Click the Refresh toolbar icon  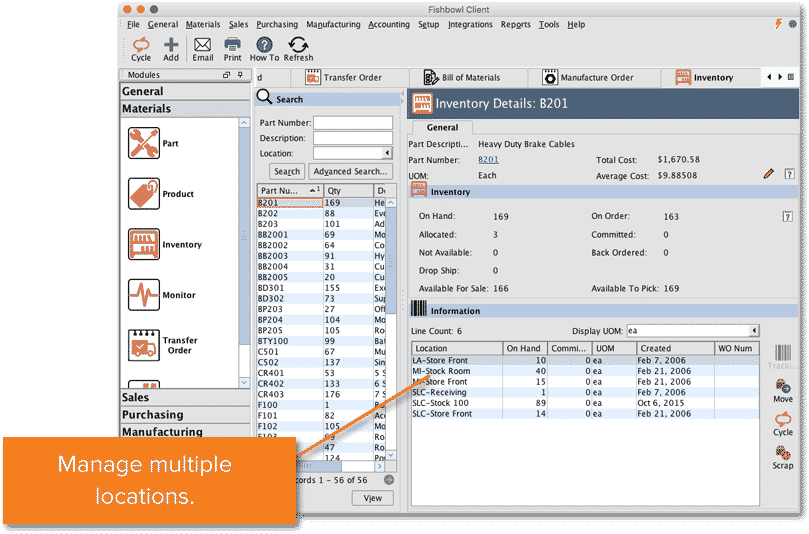[298, 50]
